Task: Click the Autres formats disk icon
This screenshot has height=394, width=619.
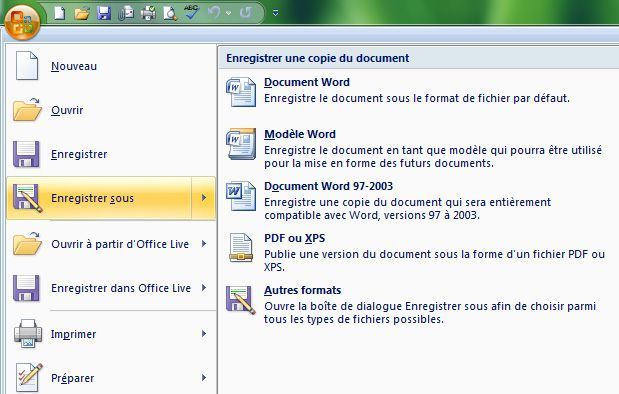Action: pos(241,300)
